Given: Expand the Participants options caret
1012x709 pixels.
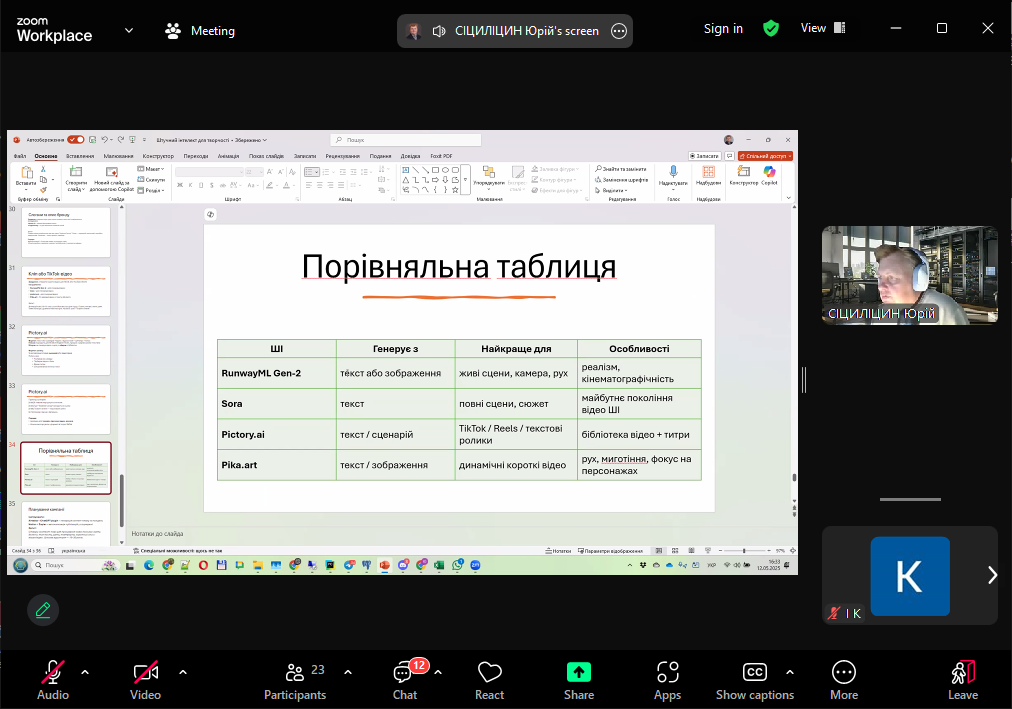Looking at the screenshot, I should (x=349, y=672).
